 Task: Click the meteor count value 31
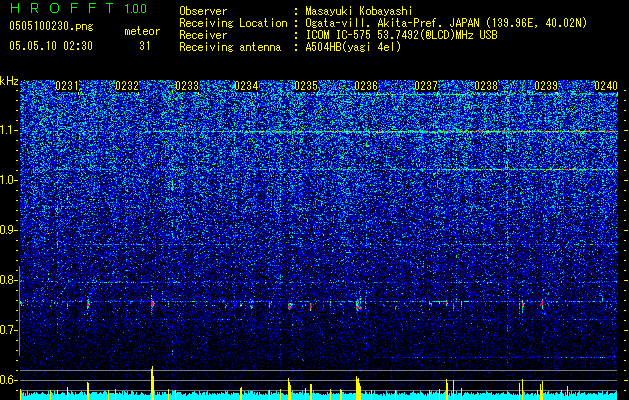[145, 46]
